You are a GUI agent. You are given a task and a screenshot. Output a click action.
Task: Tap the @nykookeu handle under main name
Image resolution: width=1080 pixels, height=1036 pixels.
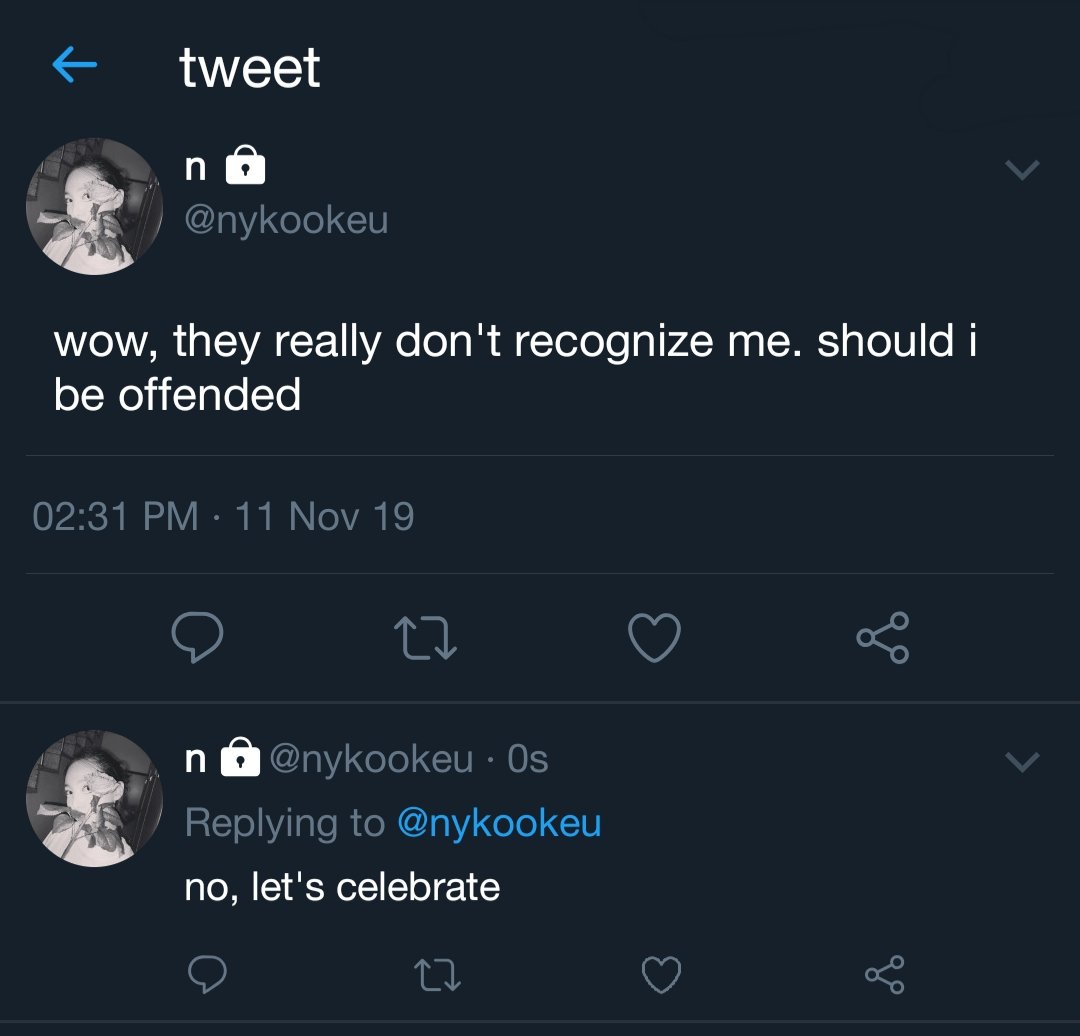pyautogui.click(x=286, y=219)
